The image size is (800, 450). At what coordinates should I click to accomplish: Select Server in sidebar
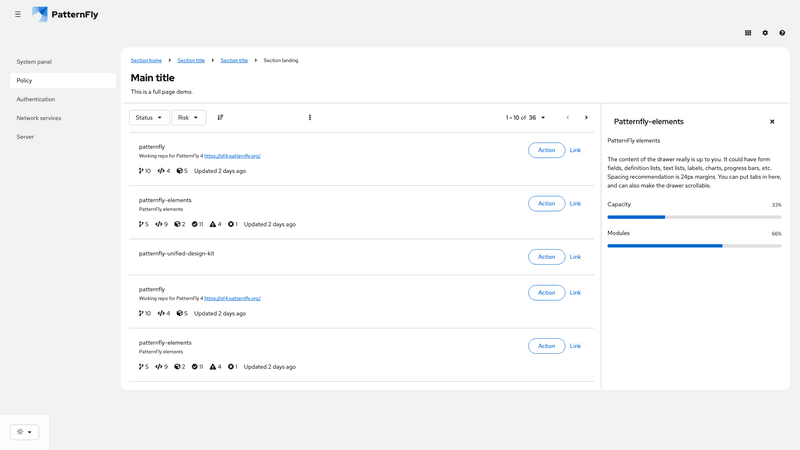click(63, 137)
